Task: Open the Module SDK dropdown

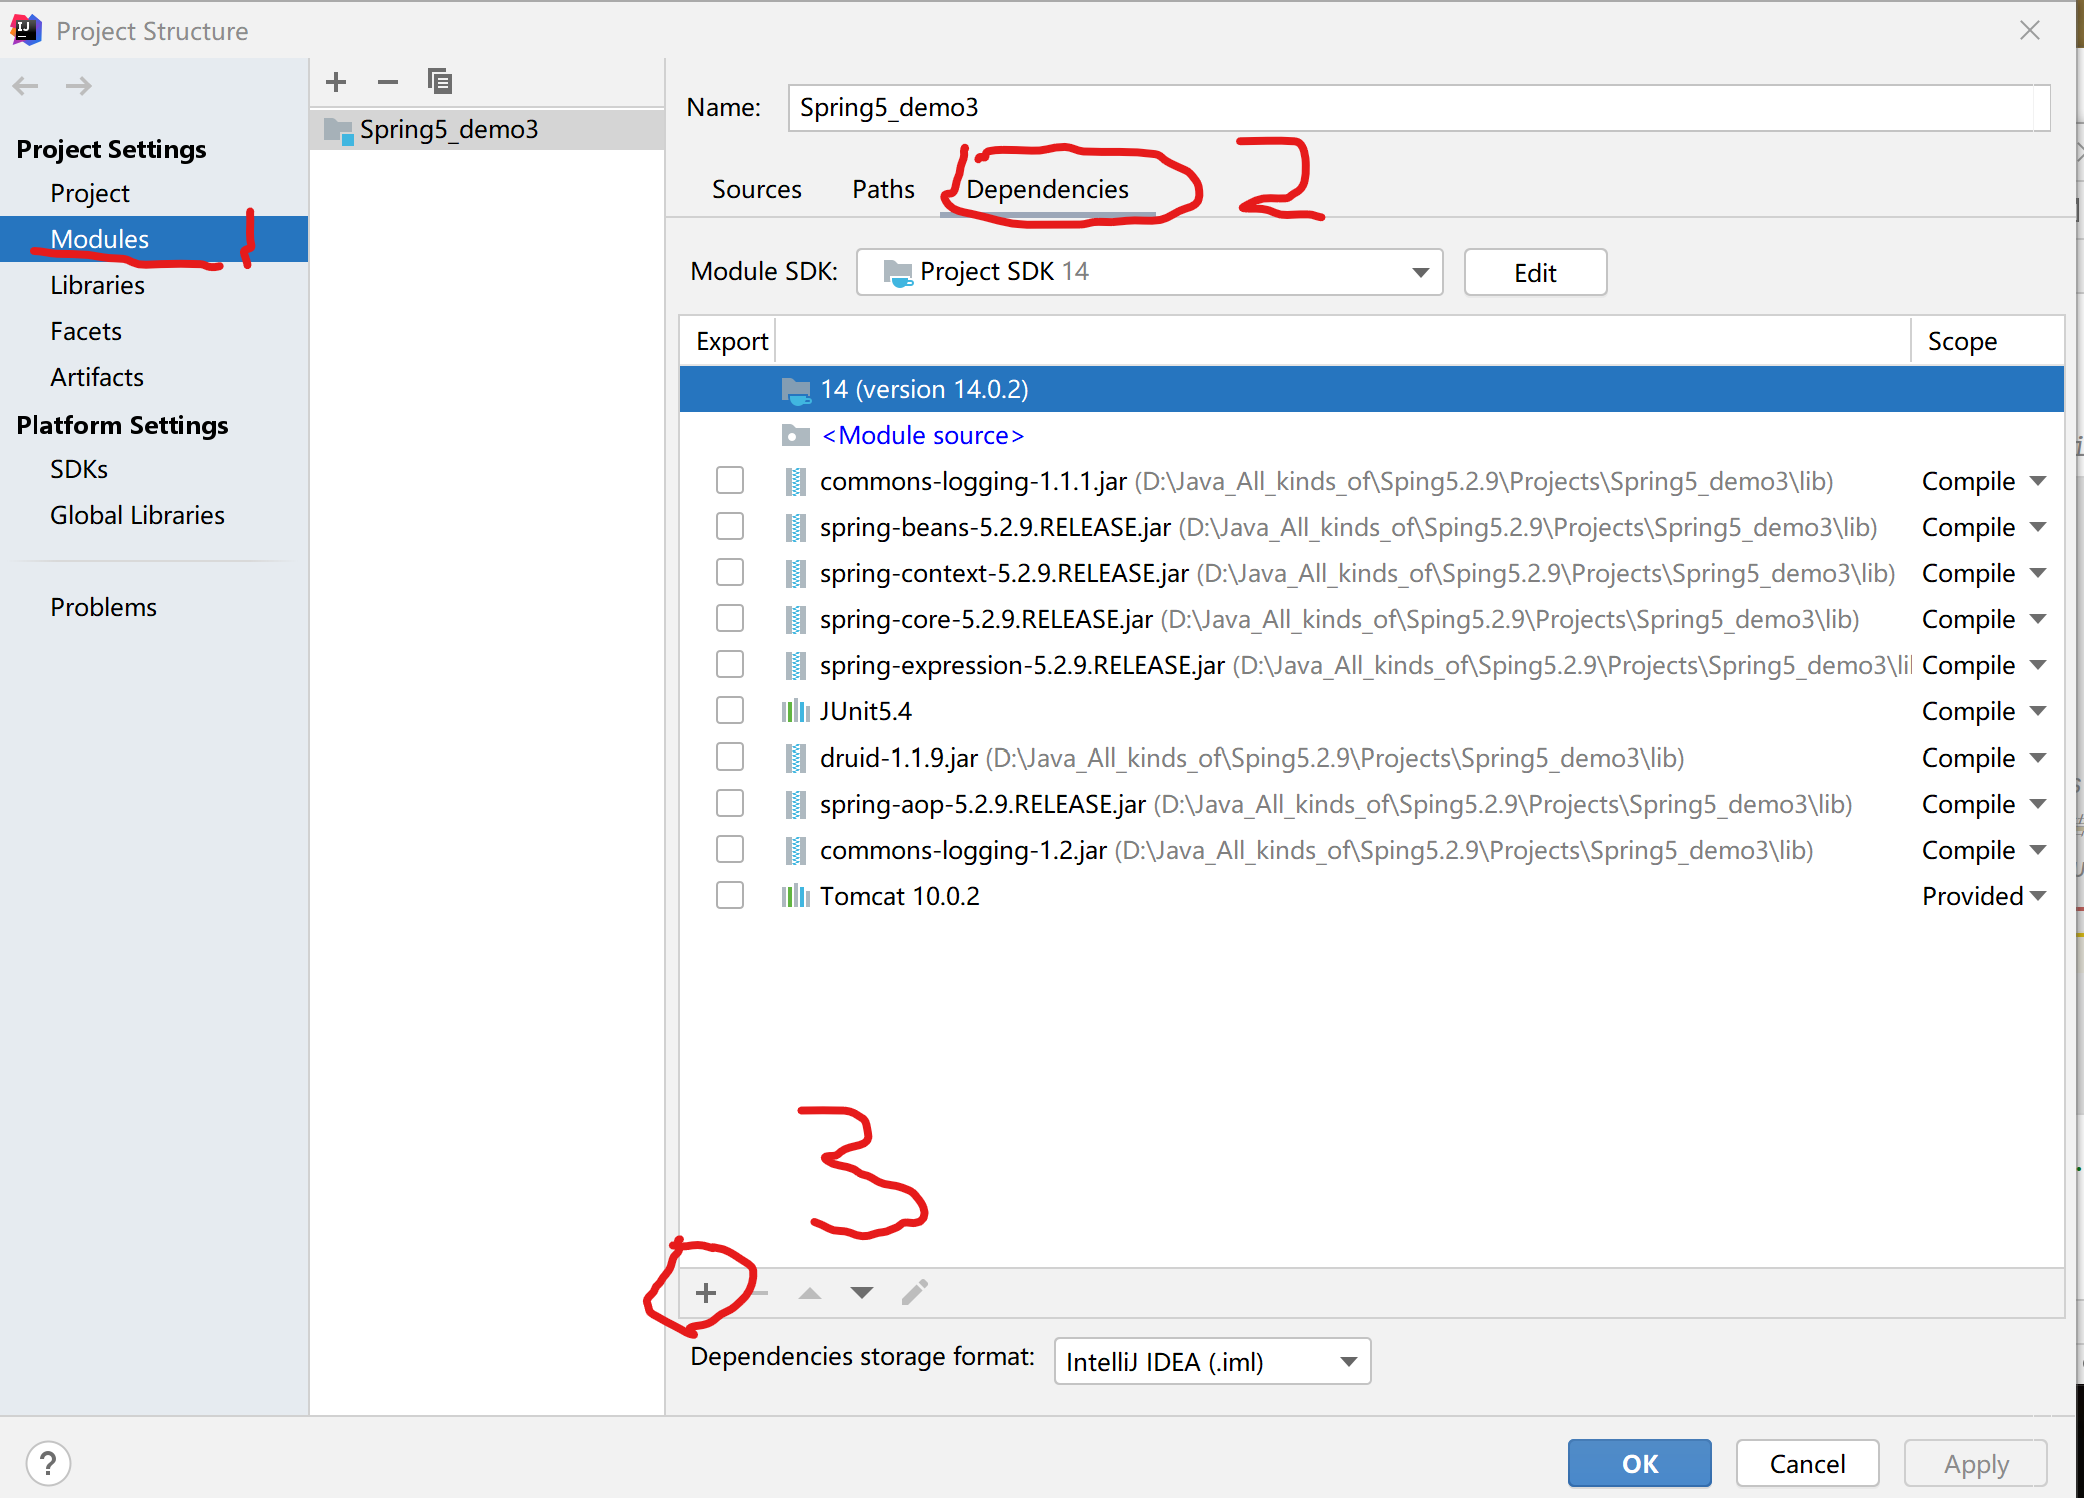Action: [1149, 272]
